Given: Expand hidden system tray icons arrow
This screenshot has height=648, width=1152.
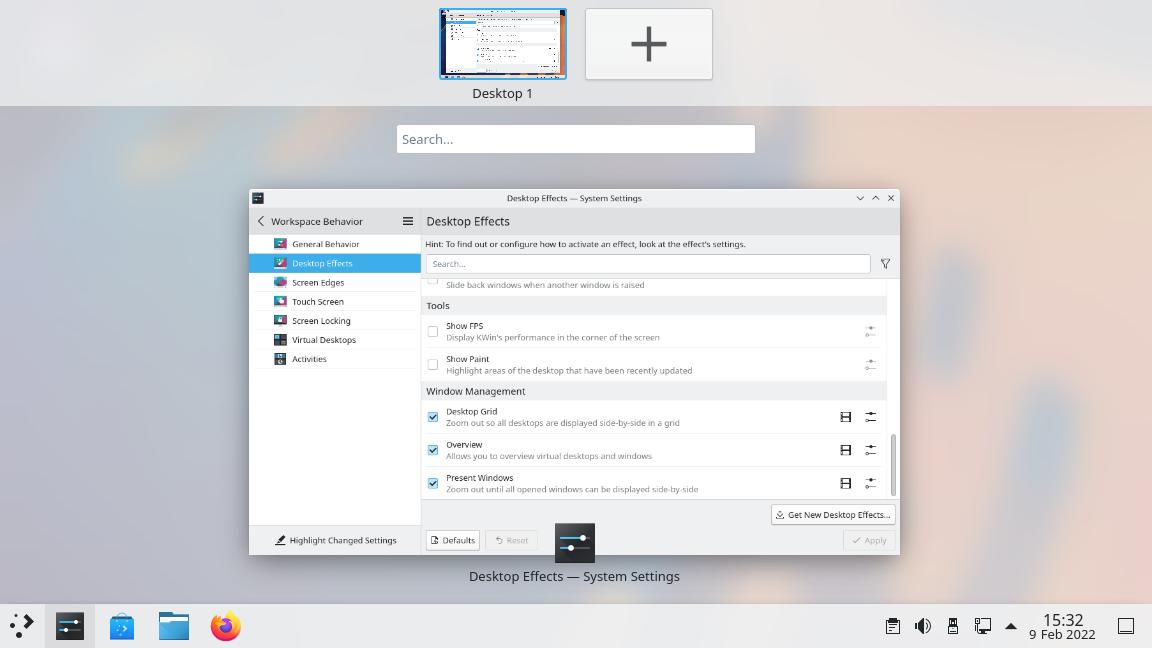Looking at the screenshot, I should (x=1011, y=626).
